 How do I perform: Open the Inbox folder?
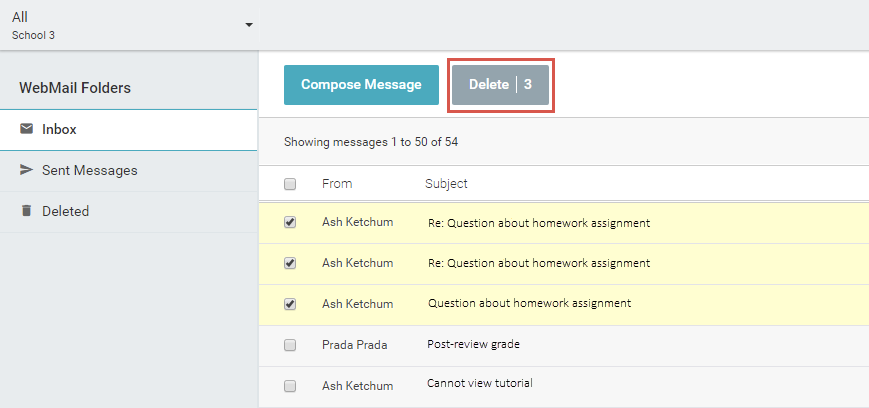tap(129, 130)
